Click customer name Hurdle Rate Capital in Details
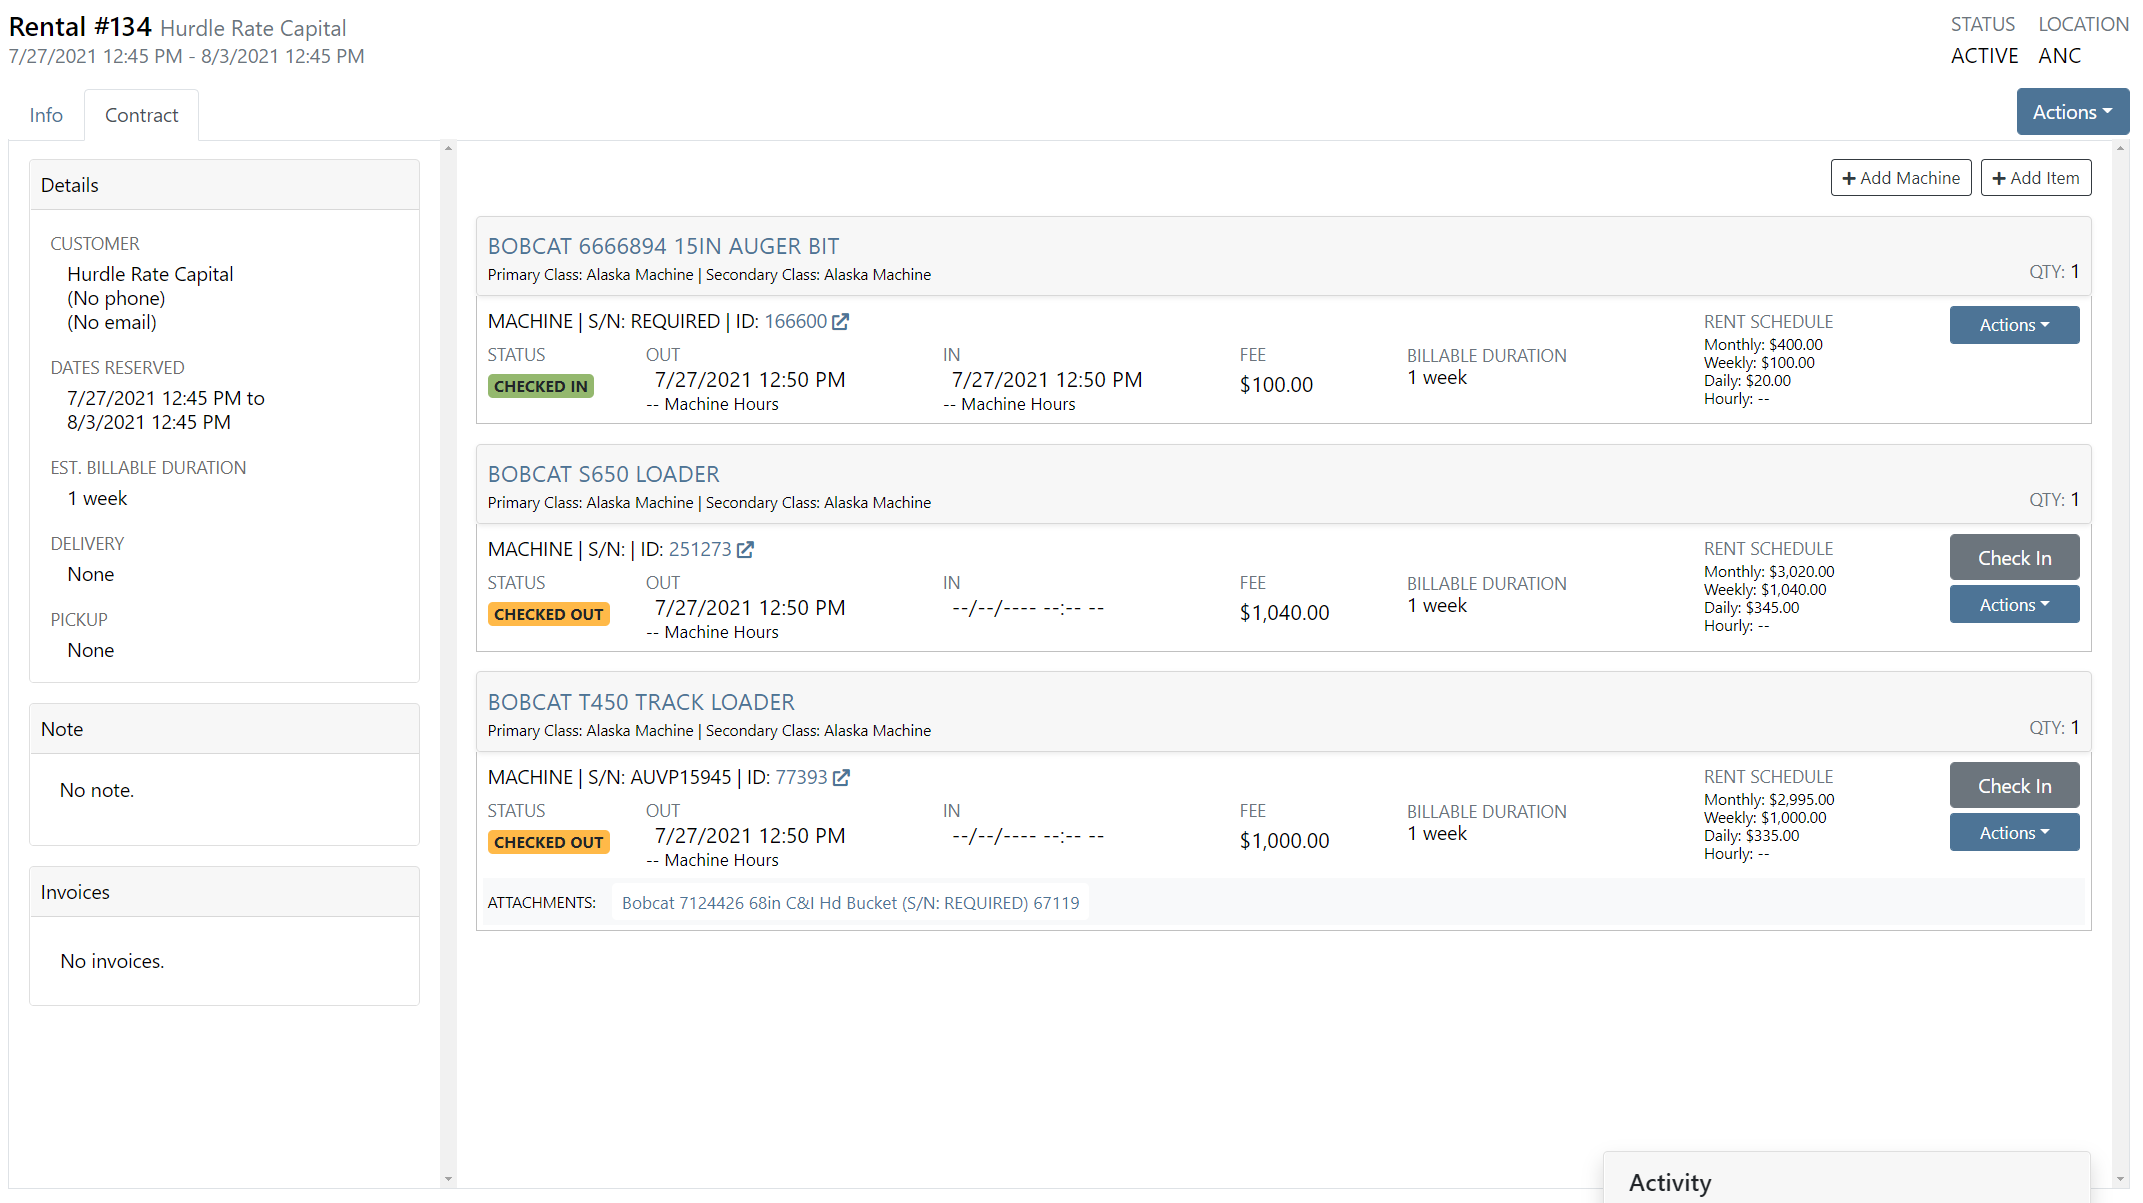The height and width of the screenshot is (1203, 2143). click(150, 274)
